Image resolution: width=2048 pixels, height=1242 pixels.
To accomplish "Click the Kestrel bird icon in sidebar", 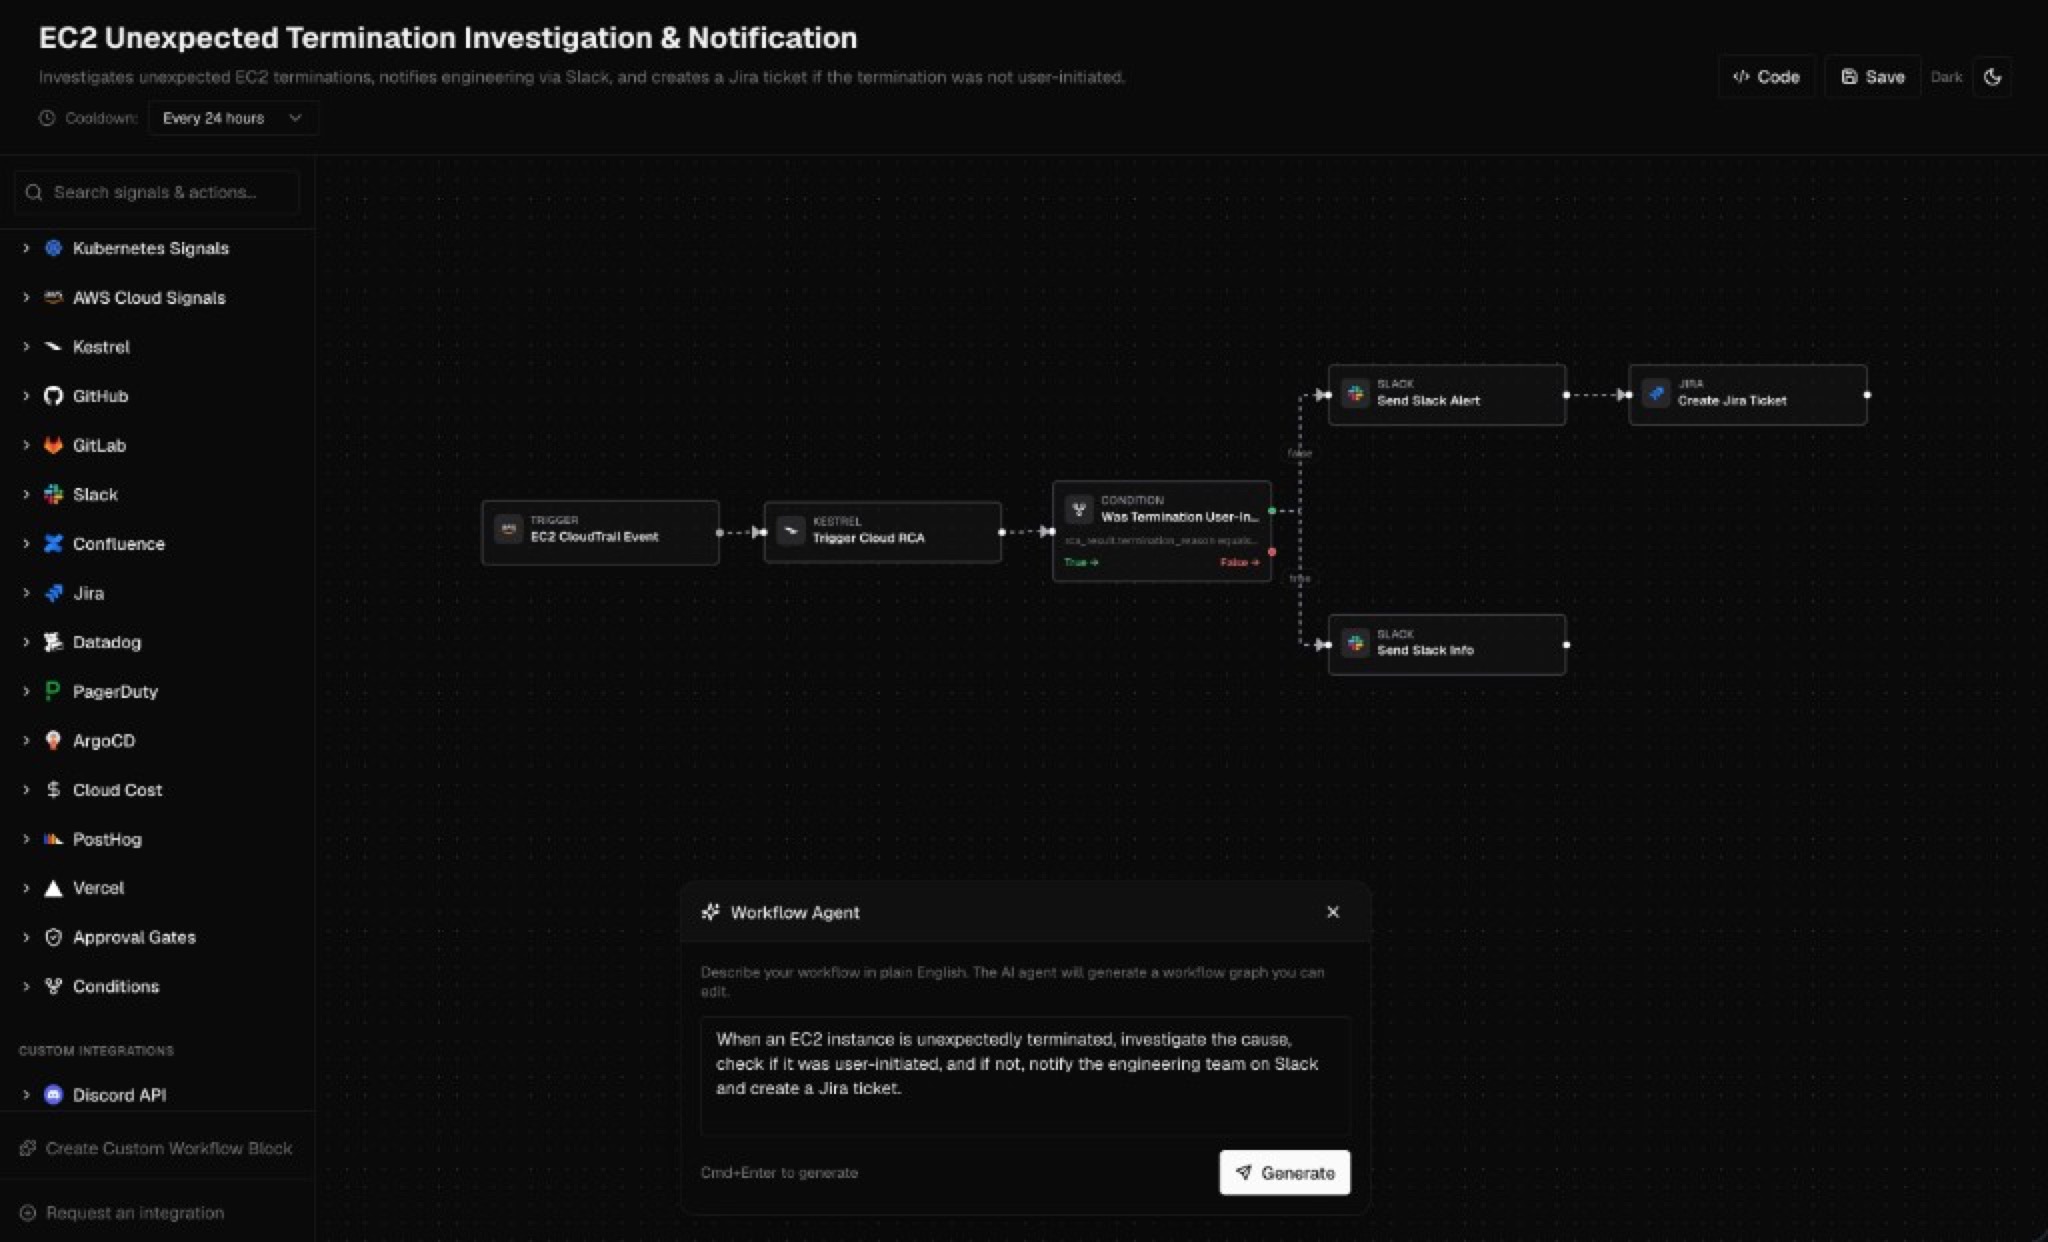I will (x=54, y=347).
